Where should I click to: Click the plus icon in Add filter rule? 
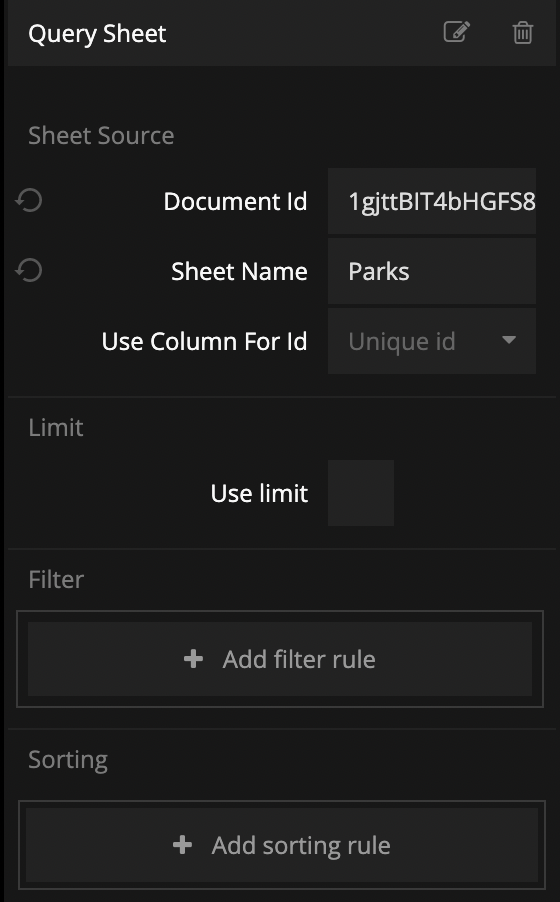coord(193,659)
